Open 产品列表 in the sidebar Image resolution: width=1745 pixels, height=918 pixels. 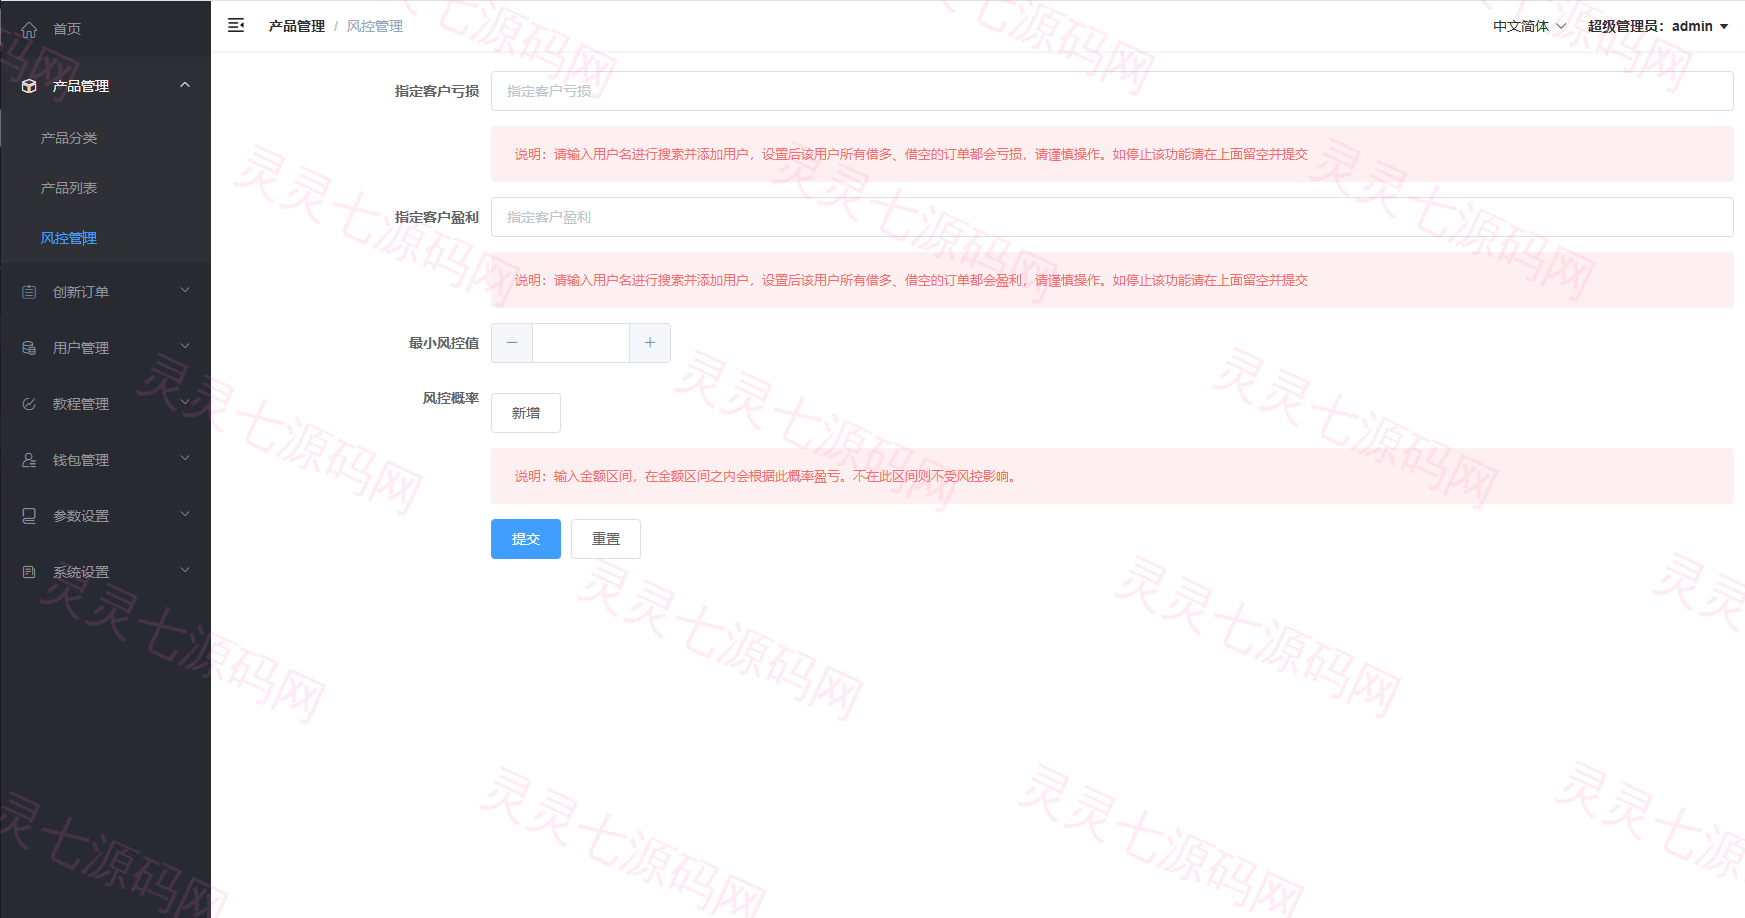tap(69, 188)
